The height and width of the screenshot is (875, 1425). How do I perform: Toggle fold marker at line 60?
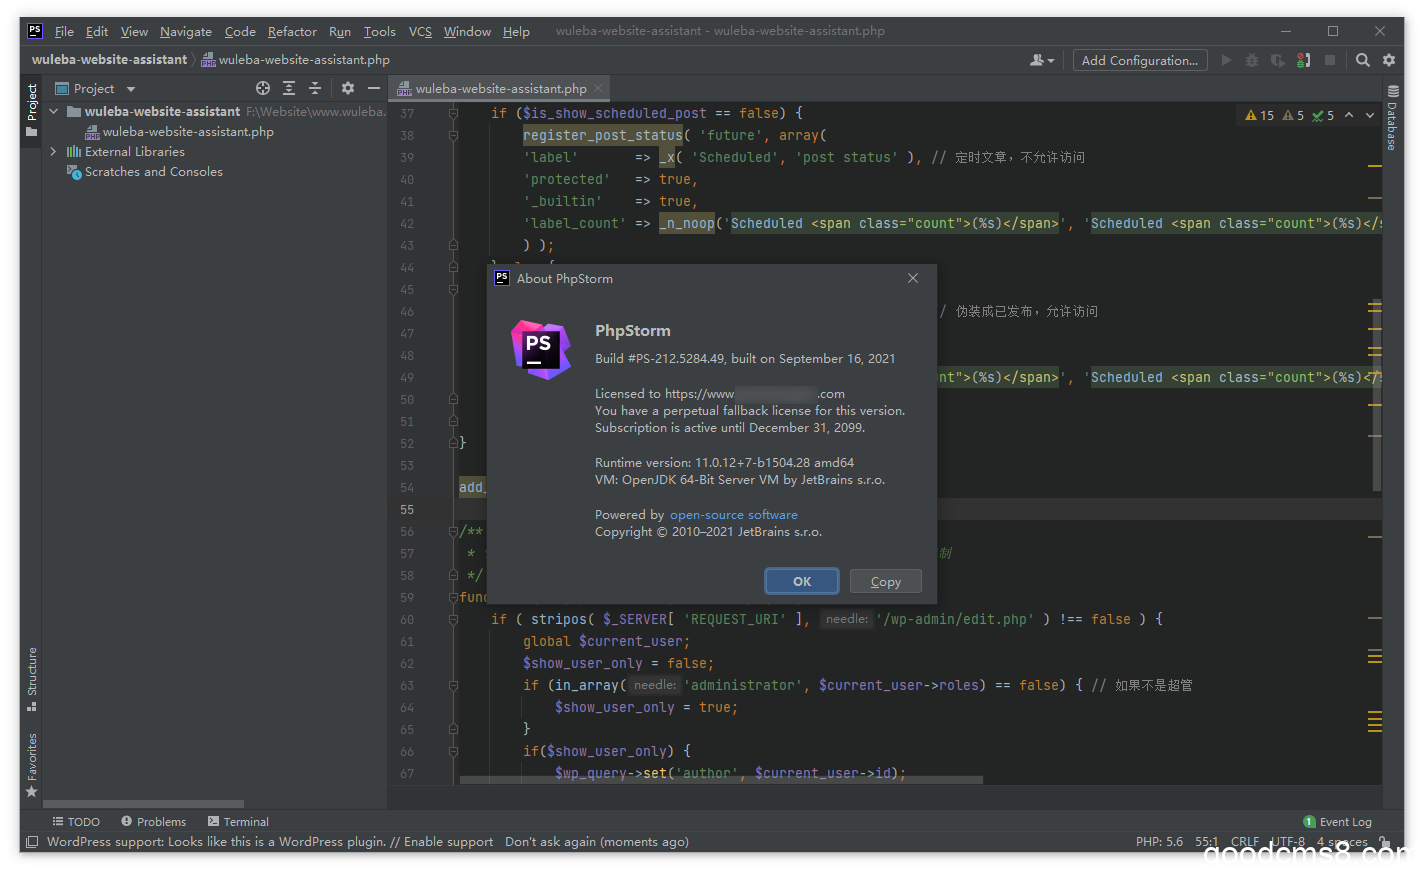pos(453,619)
